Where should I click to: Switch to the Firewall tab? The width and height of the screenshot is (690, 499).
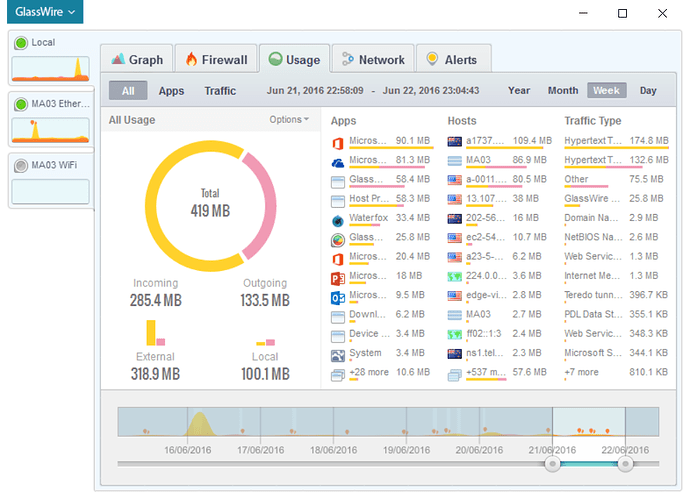[216, 60]
